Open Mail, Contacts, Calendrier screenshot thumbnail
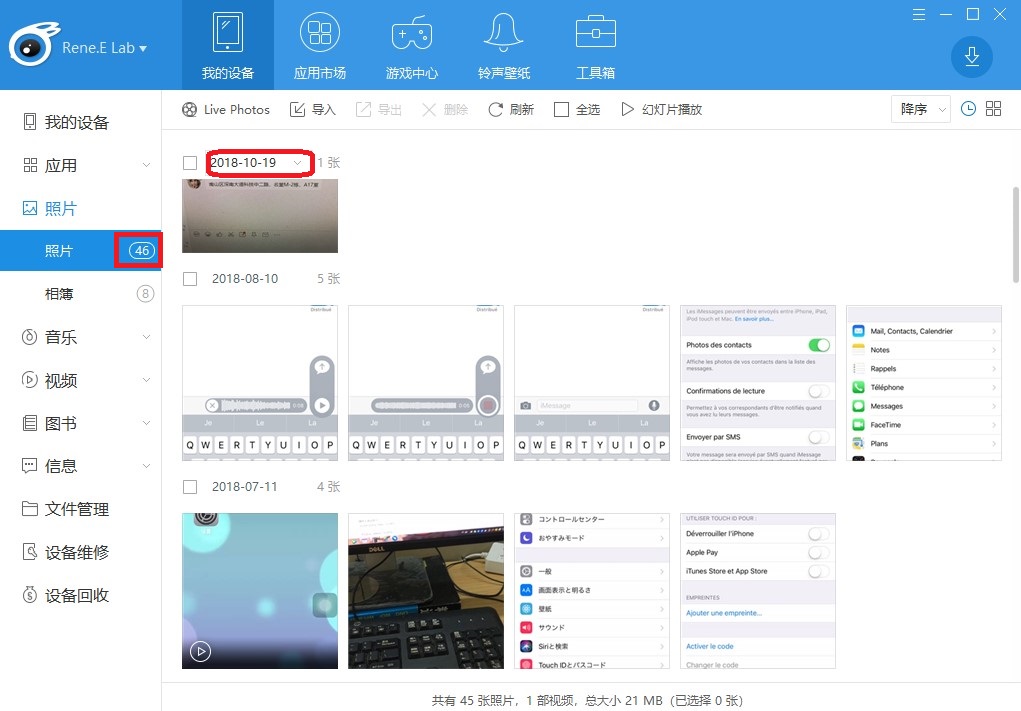This screenshot has width=1021, height=711. click(x=924, y=383)
